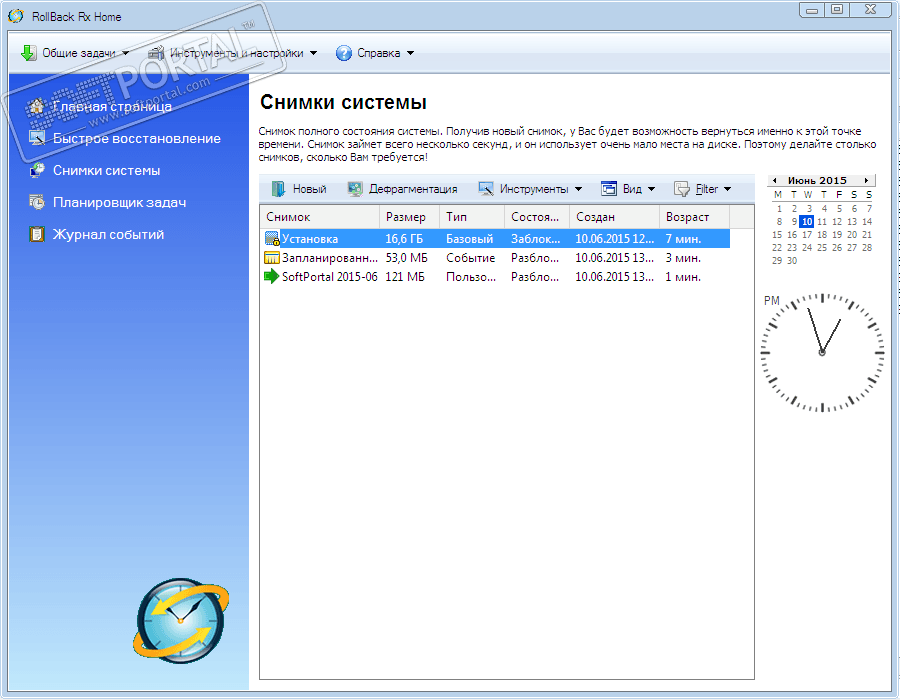900x700 pixels.
Task: Click the Дефрагментация button
Action: [x=402, y=189]
